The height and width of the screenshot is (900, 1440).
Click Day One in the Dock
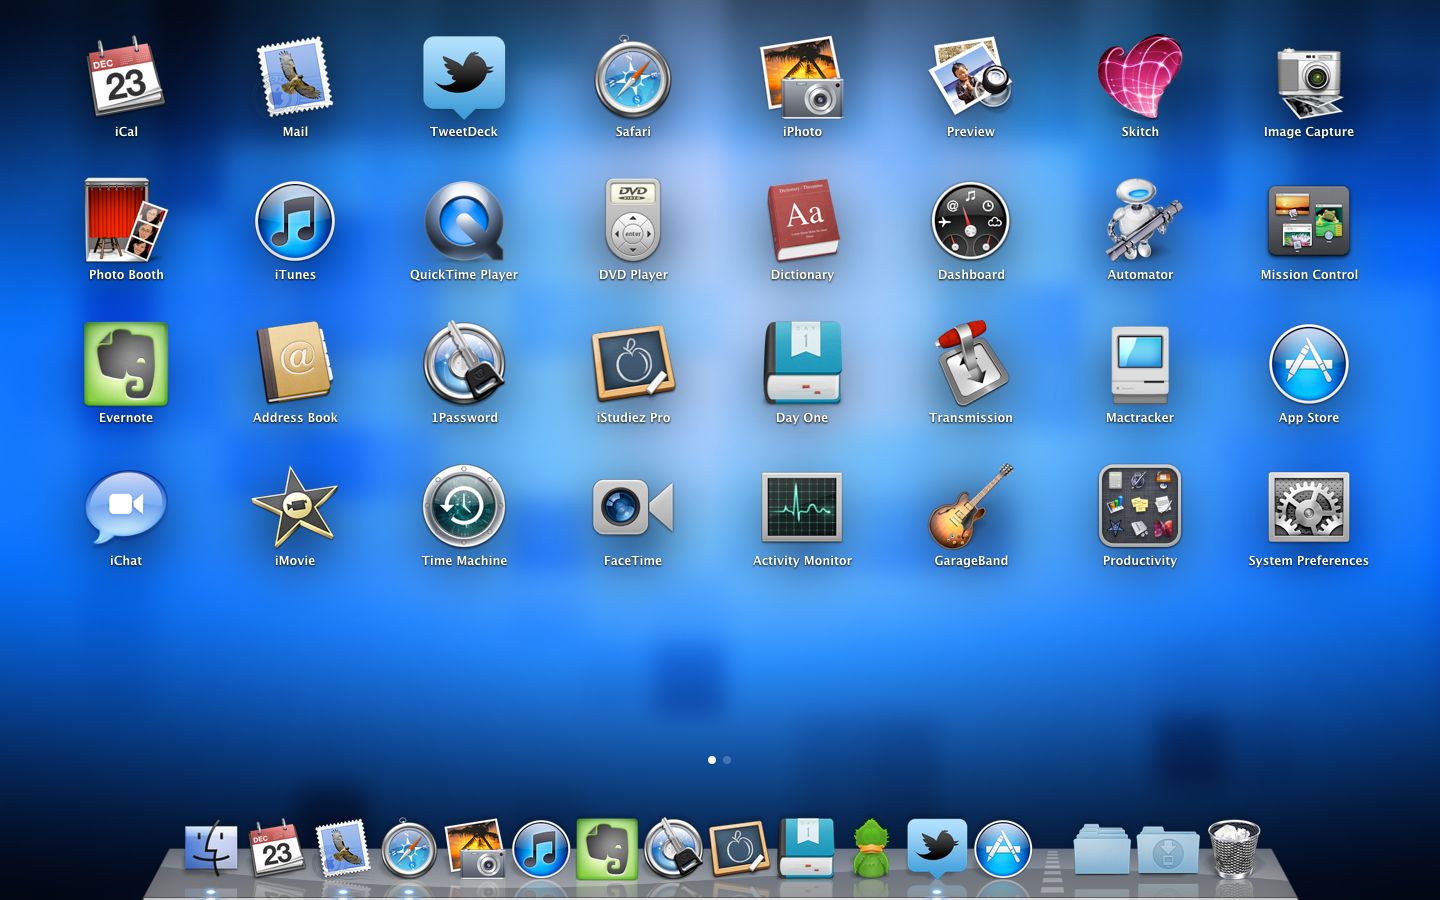click(x=805, y=848)
